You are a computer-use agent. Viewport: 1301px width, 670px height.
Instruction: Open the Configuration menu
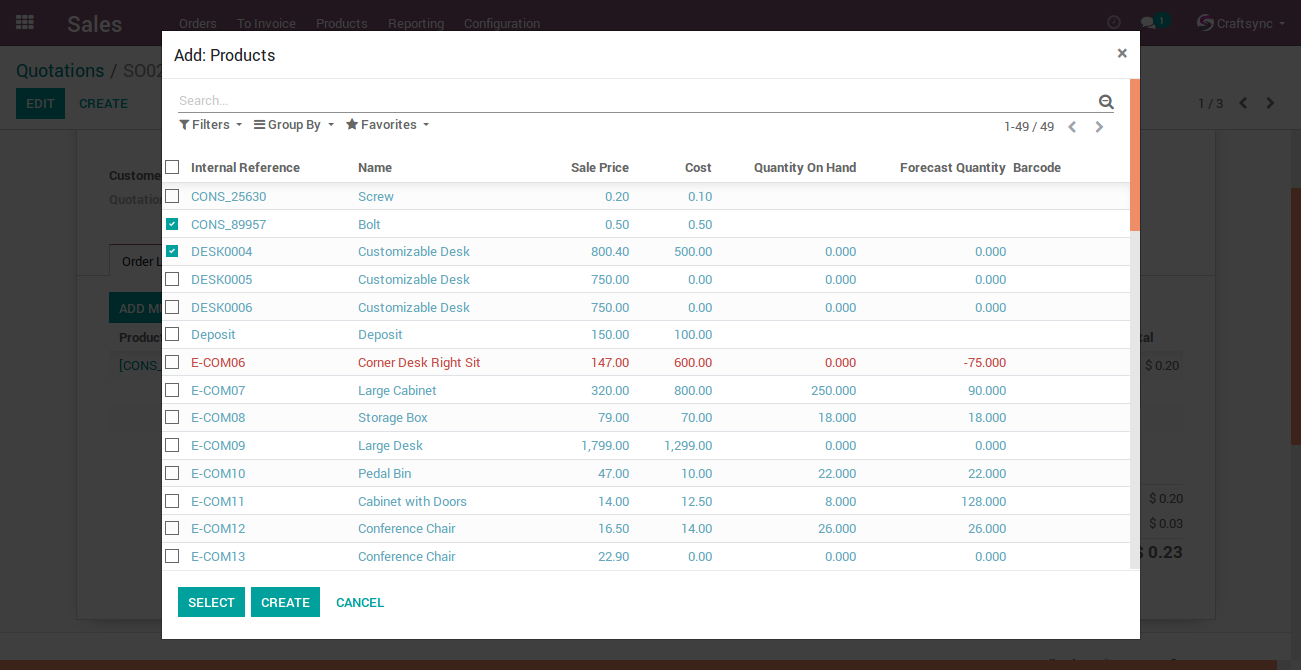pos(501,23)
